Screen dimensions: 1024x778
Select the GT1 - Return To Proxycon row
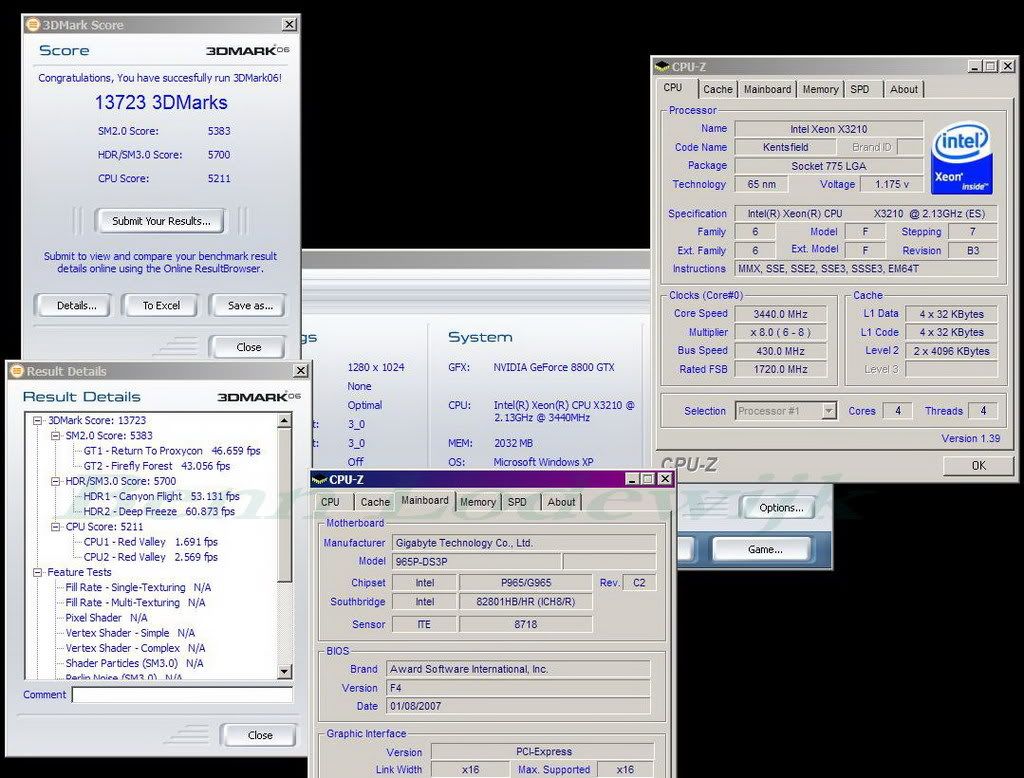(172, 451)
